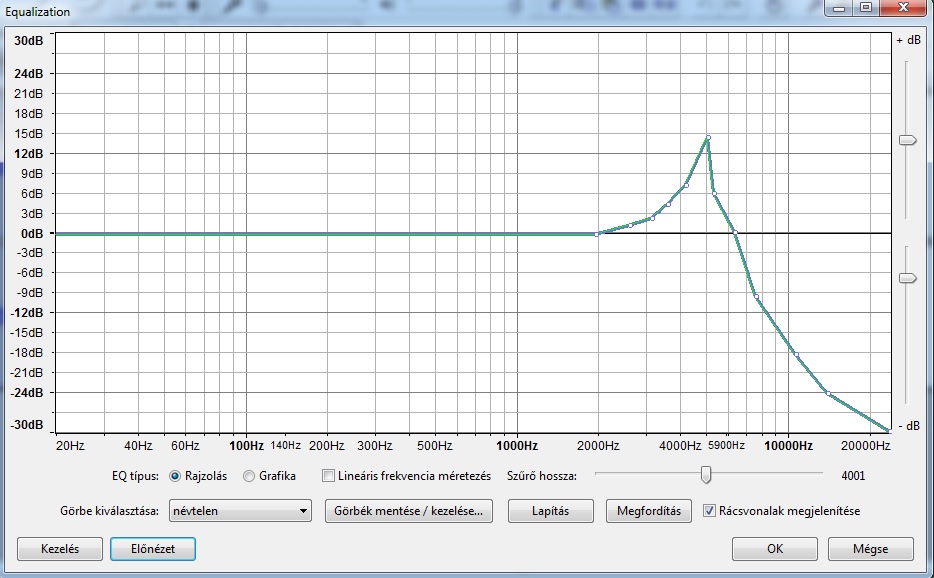Switch EQ type to Grafika

249,476
